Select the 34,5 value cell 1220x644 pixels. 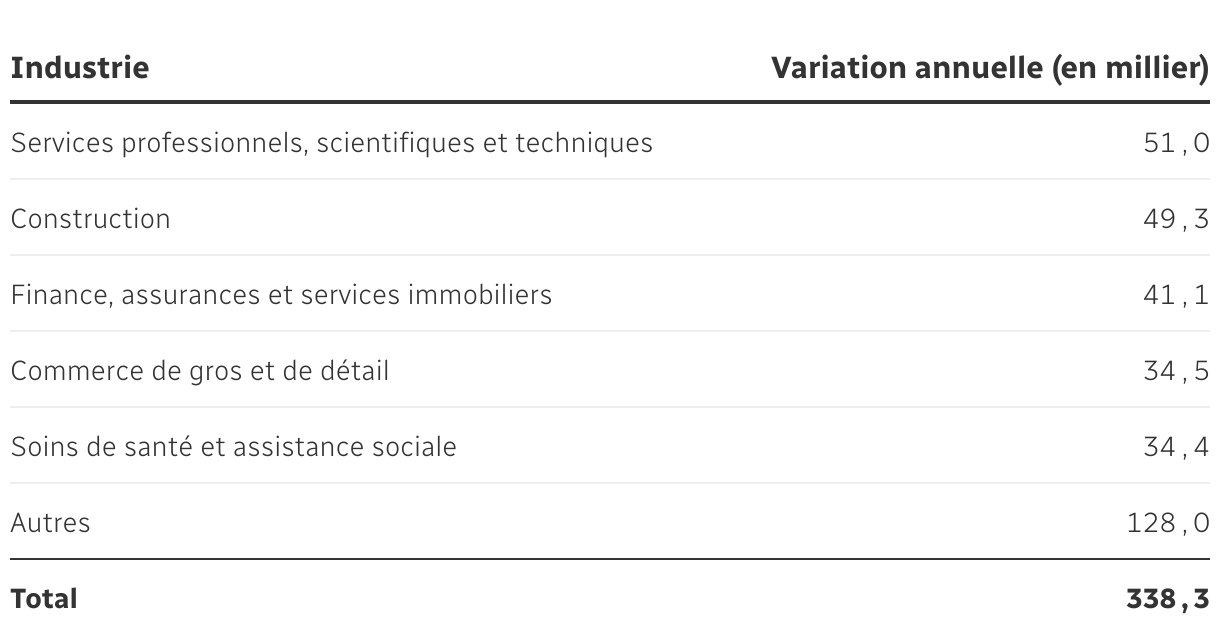point(1176,371)
